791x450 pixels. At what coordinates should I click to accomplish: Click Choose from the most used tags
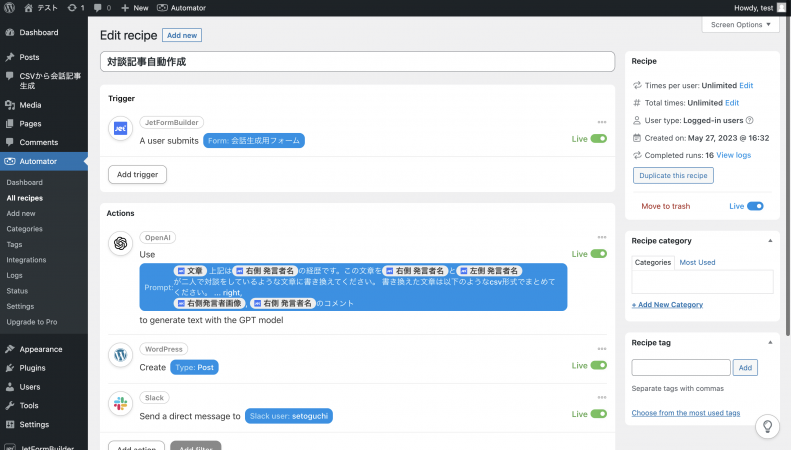pyautogui.click(x=686, y=413)
